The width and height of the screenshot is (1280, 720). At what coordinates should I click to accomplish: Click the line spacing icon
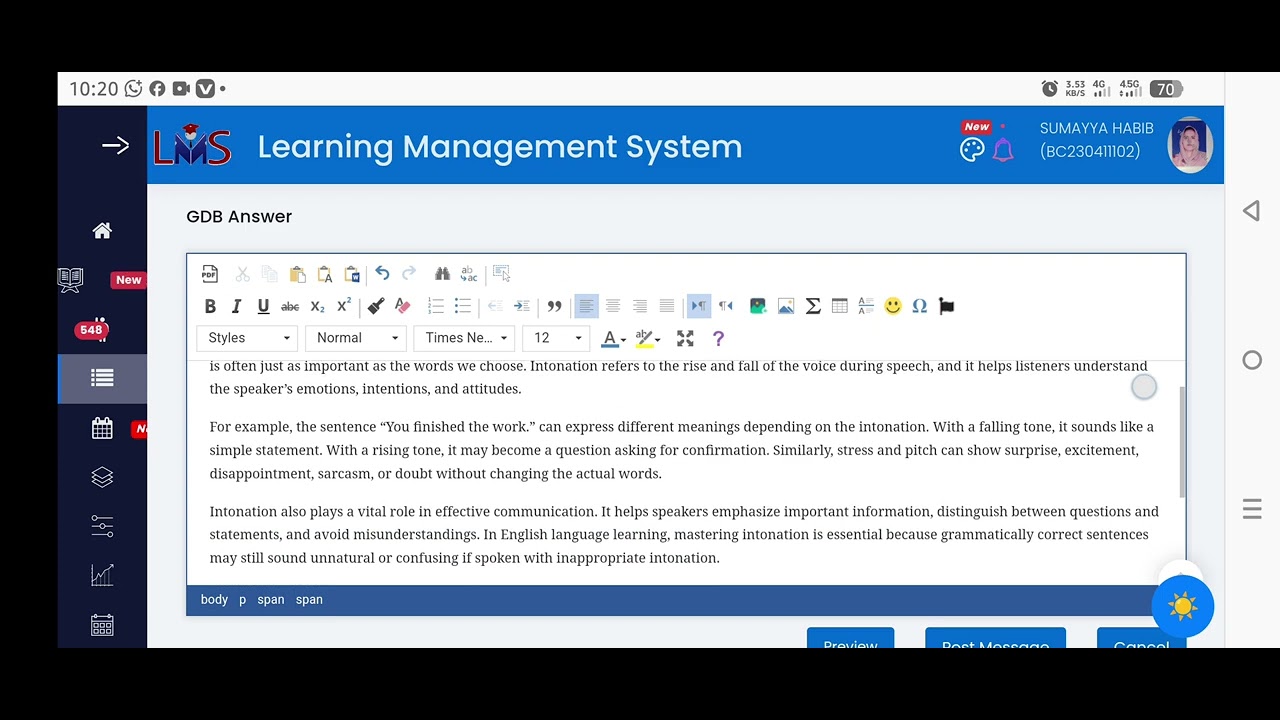coord(866,306)
